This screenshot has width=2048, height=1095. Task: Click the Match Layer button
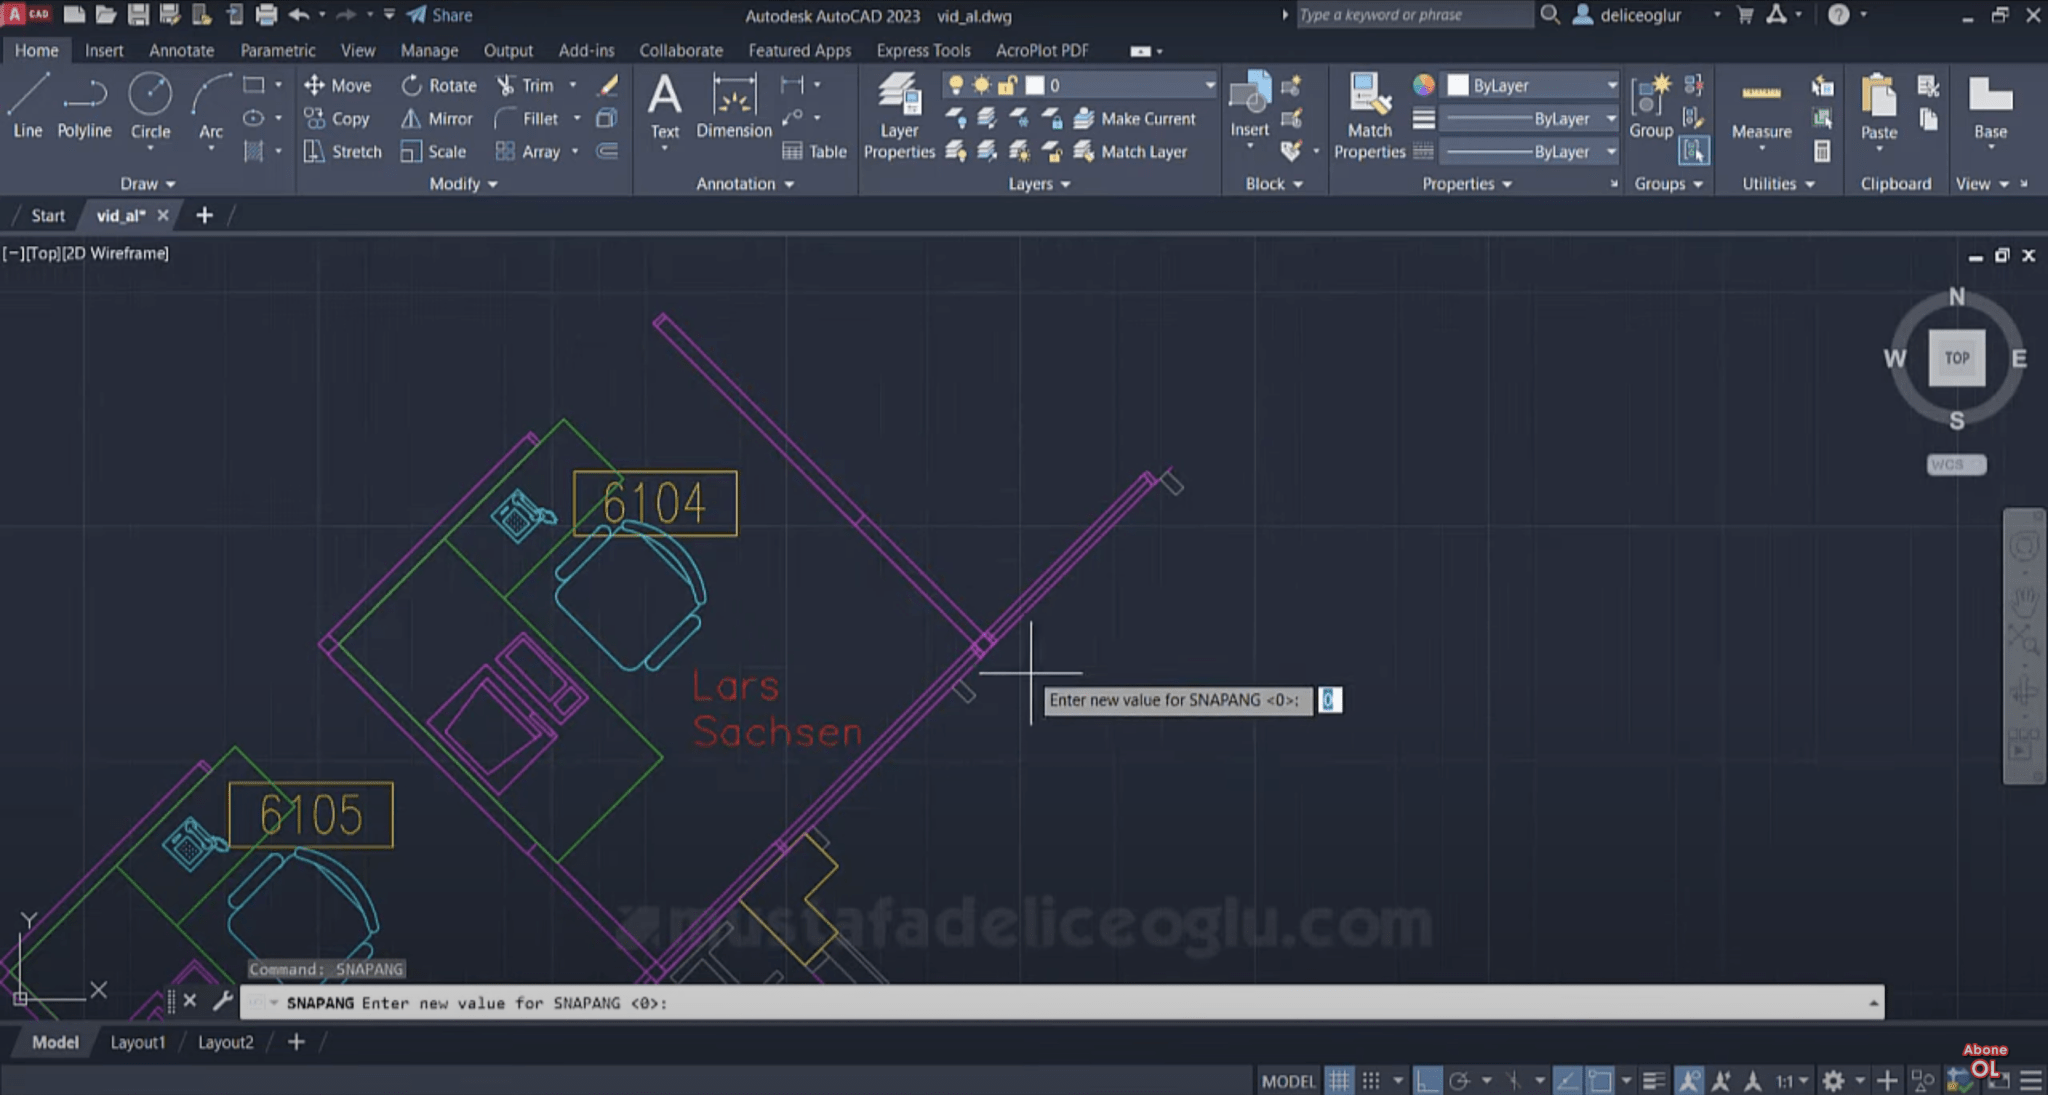click(1131, 151)
